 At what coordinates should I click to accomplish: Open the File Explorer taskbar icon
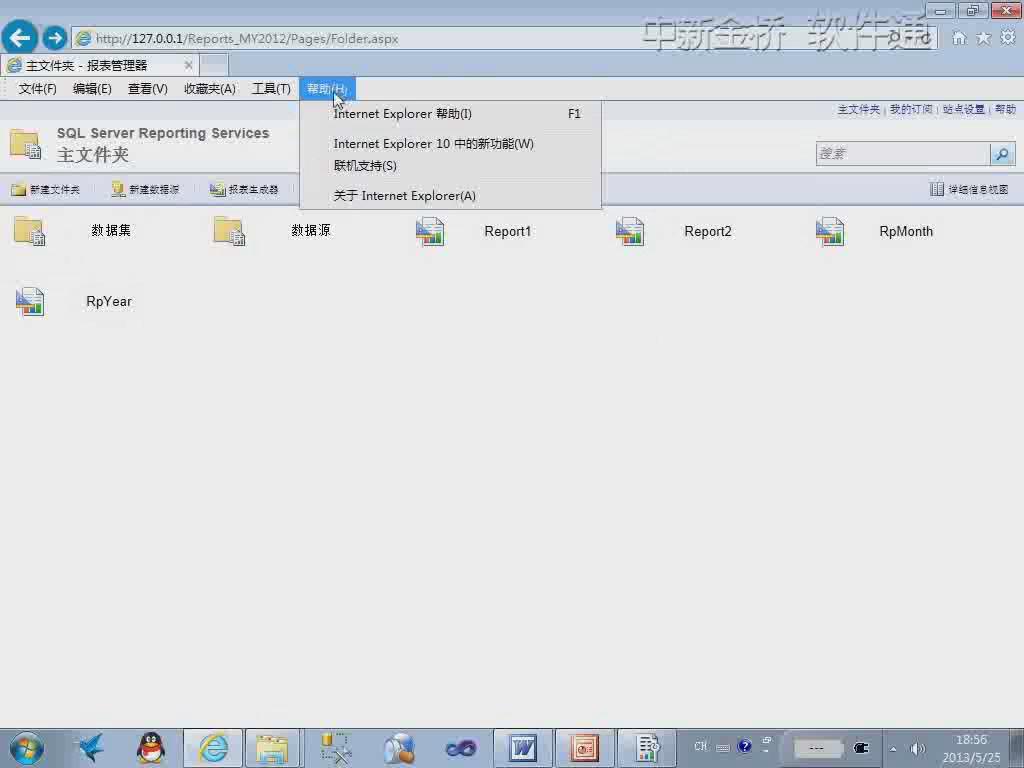coord(272,748)
